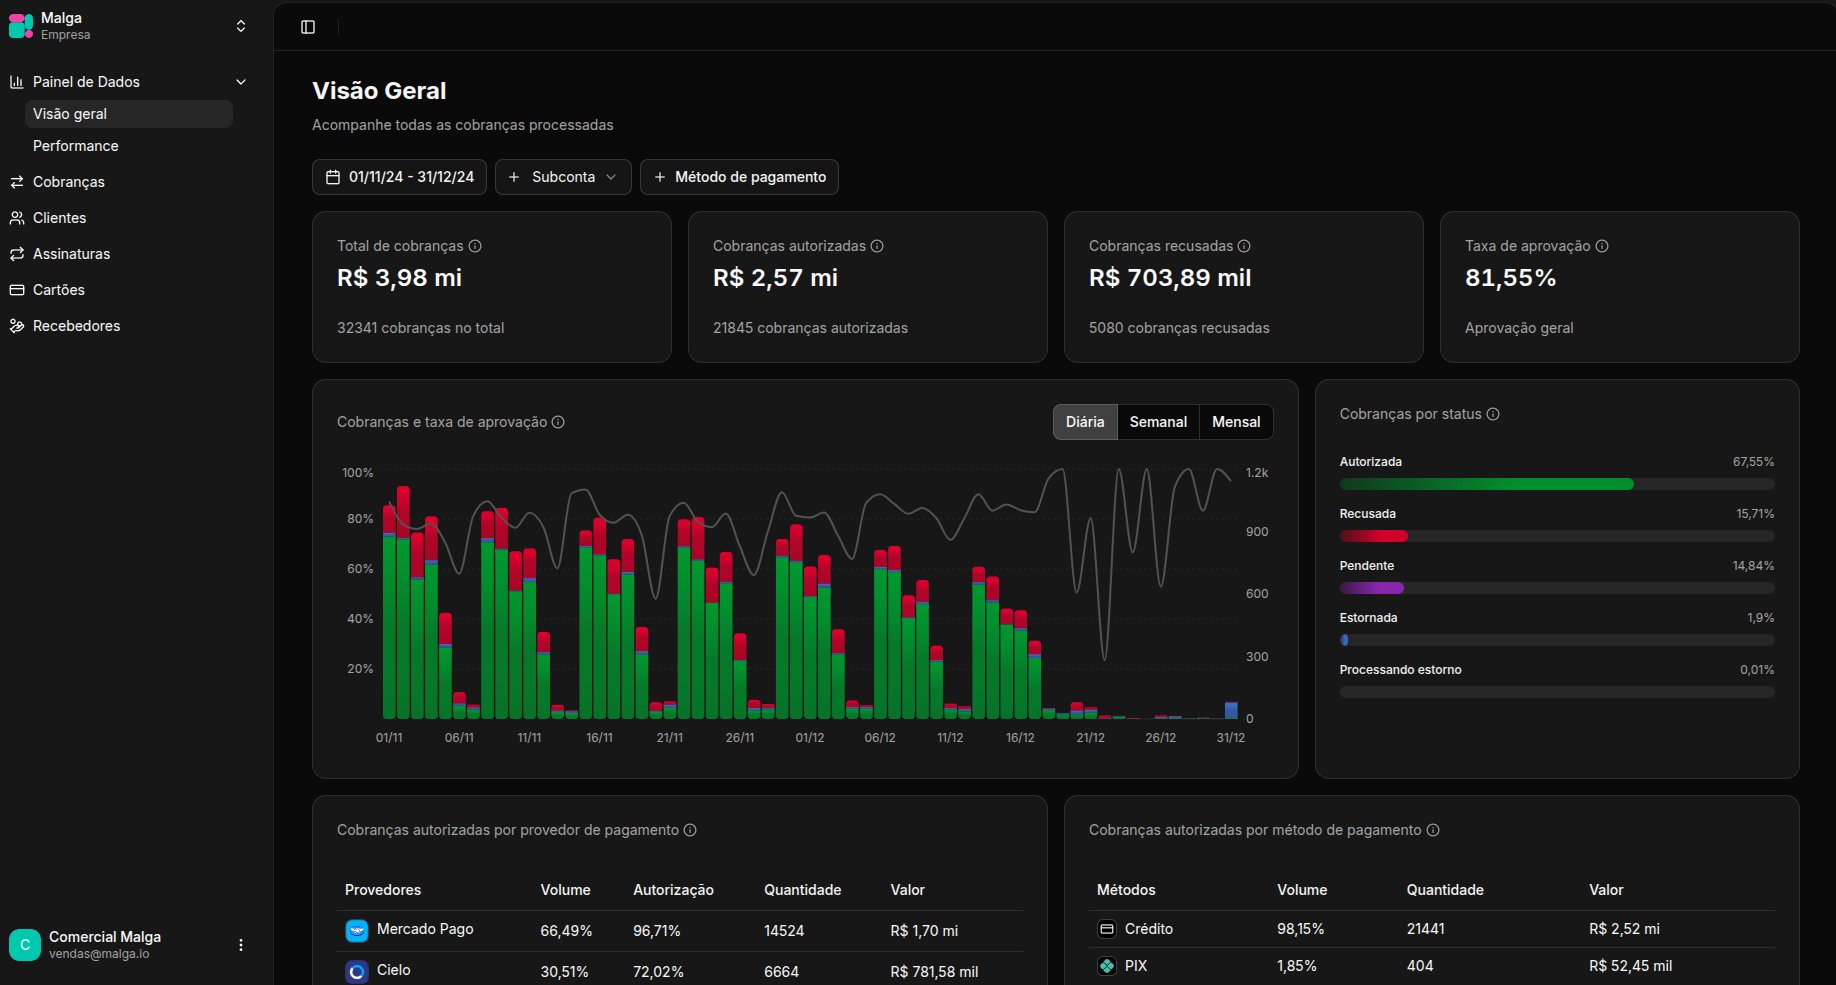Screen dimensions: 1836x985
Task: Open the Subconta filter dropdown
Action: point(563,177)
